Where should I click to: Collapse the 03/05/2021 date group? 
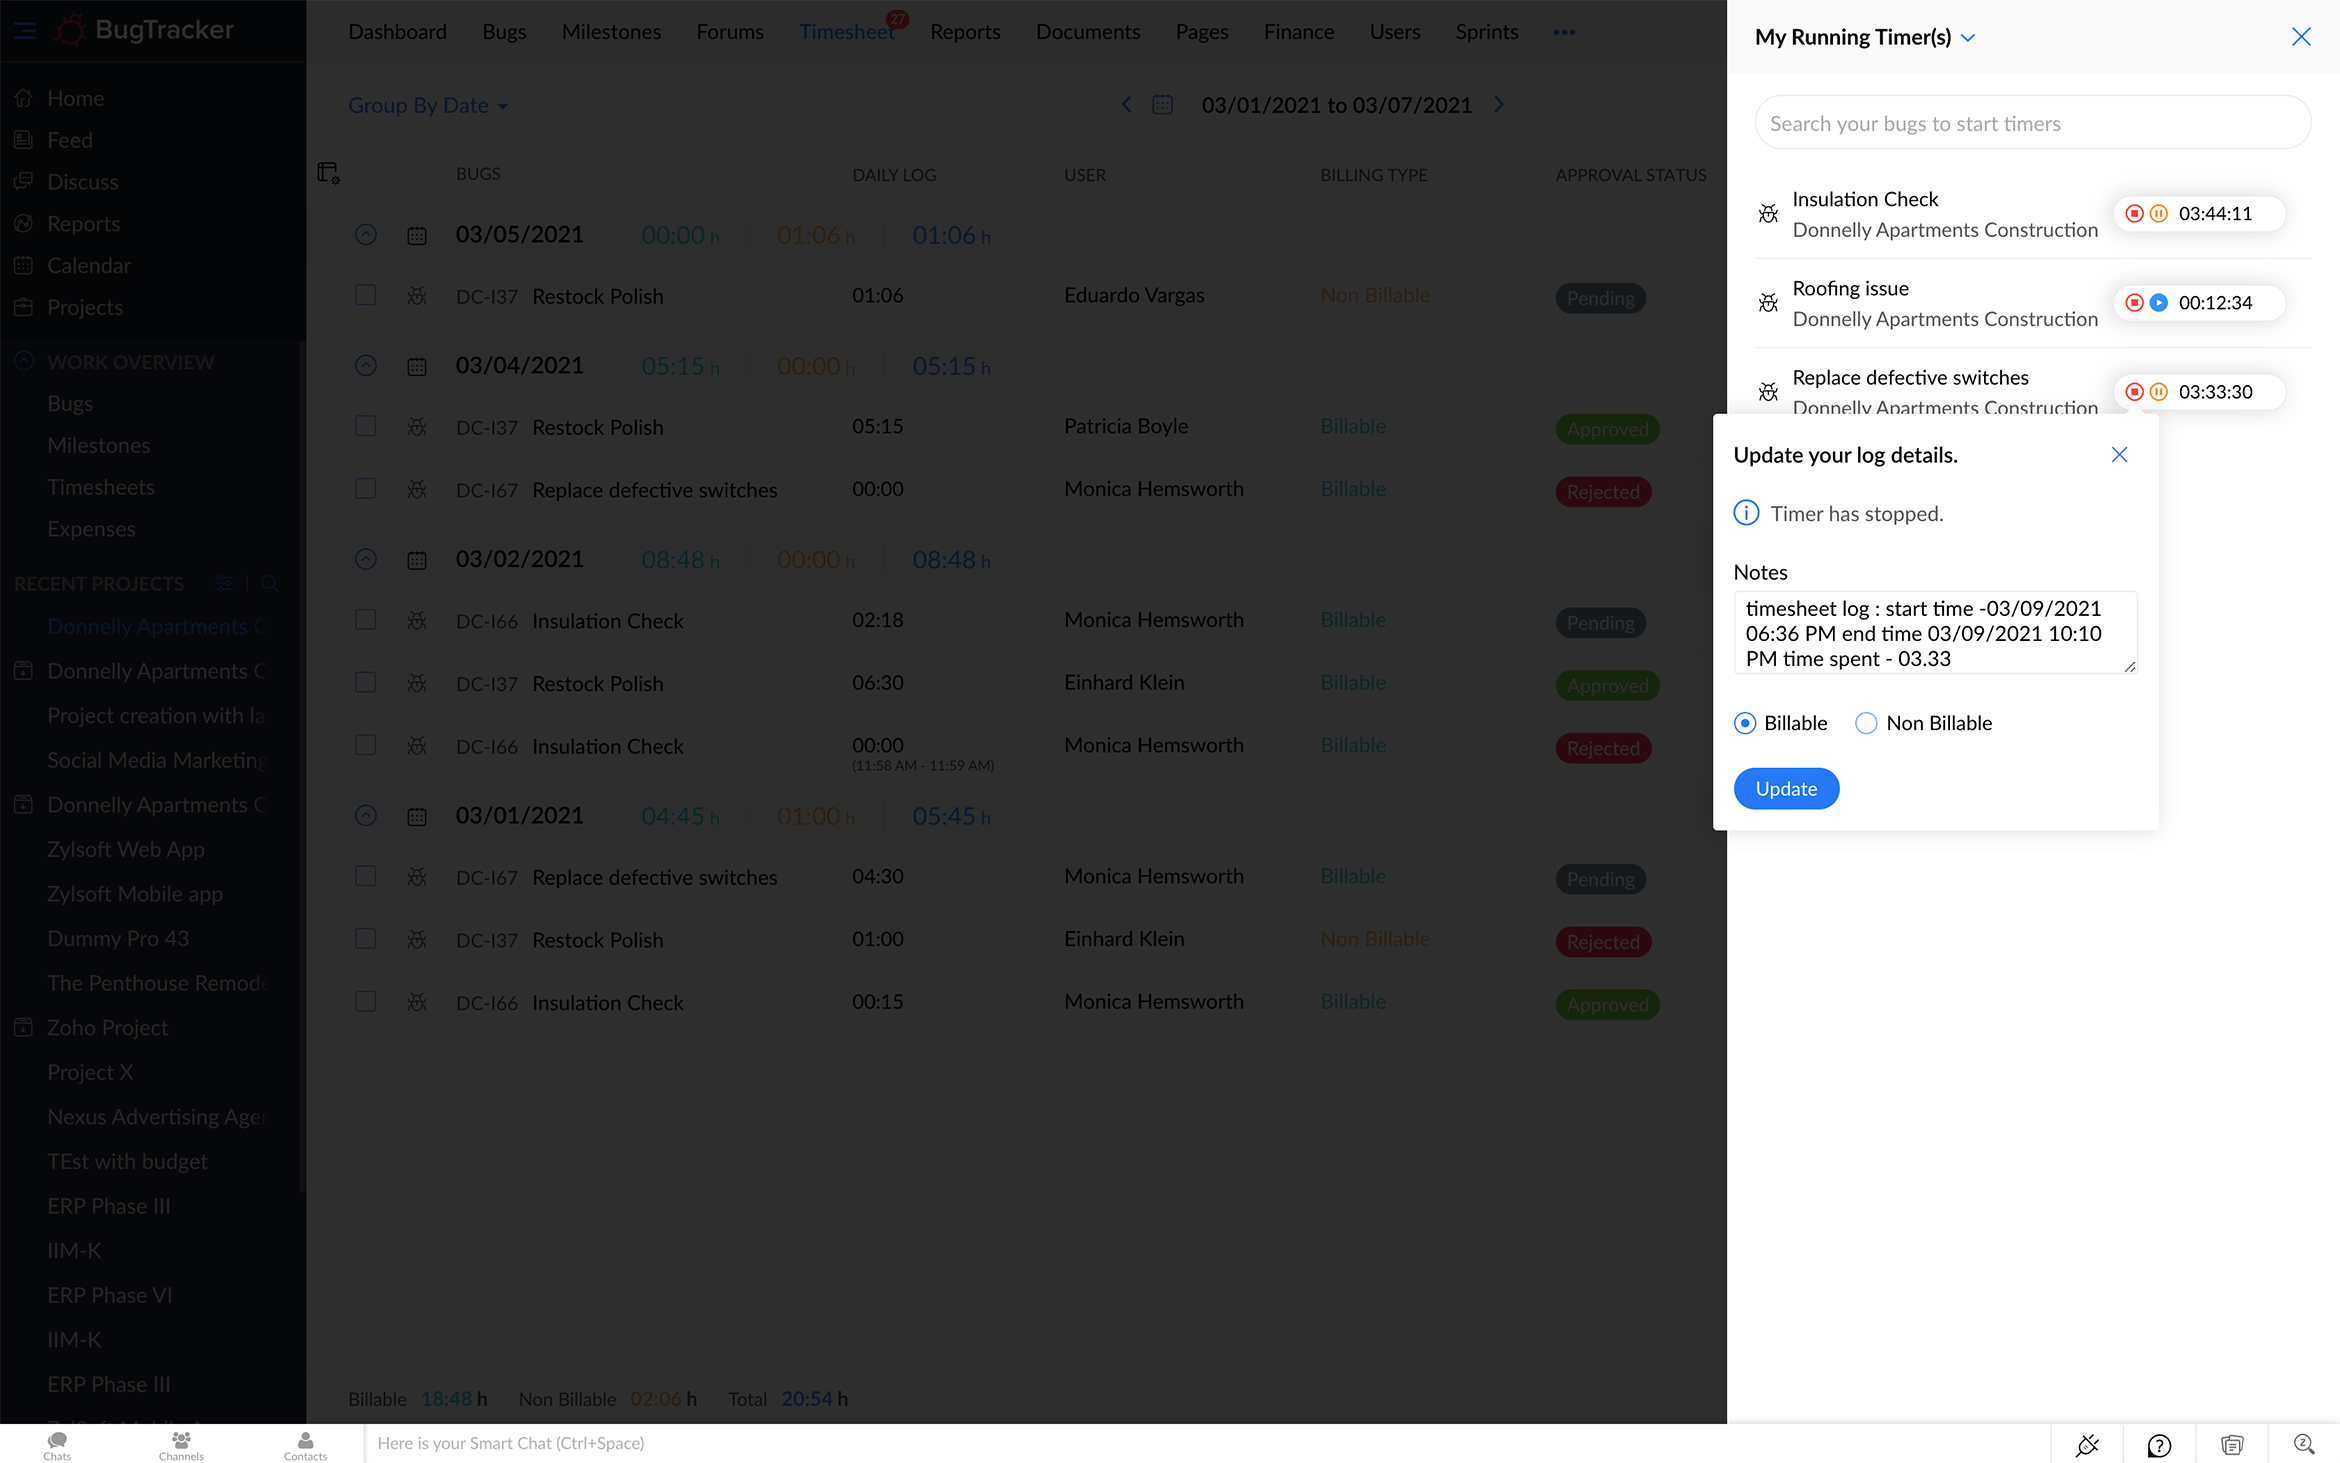click(366, 235)
